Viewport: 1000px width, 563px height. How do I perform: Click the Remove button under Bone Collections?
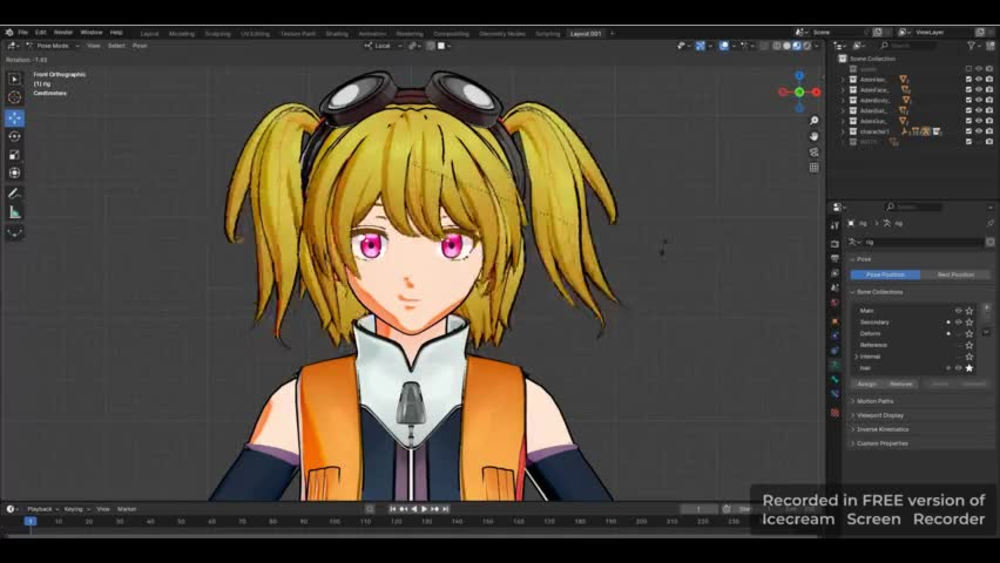point(901,384)
